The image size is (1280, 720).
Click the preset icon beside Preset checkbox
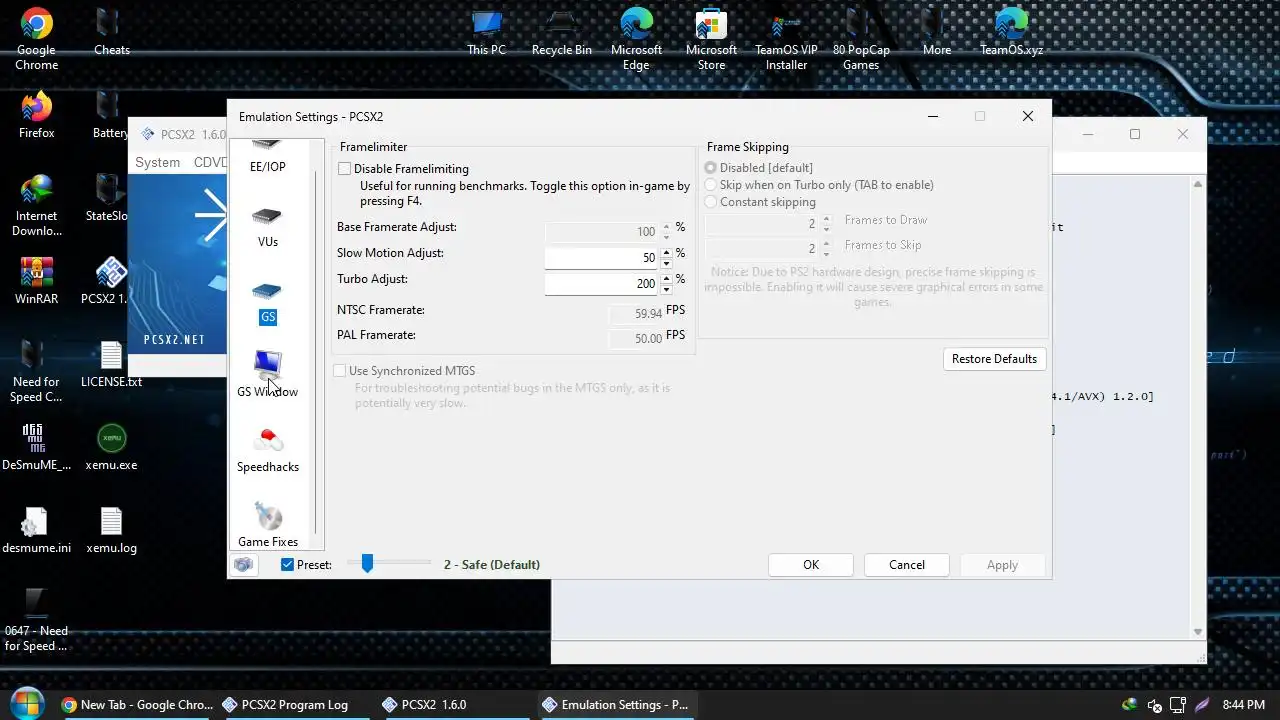point(243,565)
